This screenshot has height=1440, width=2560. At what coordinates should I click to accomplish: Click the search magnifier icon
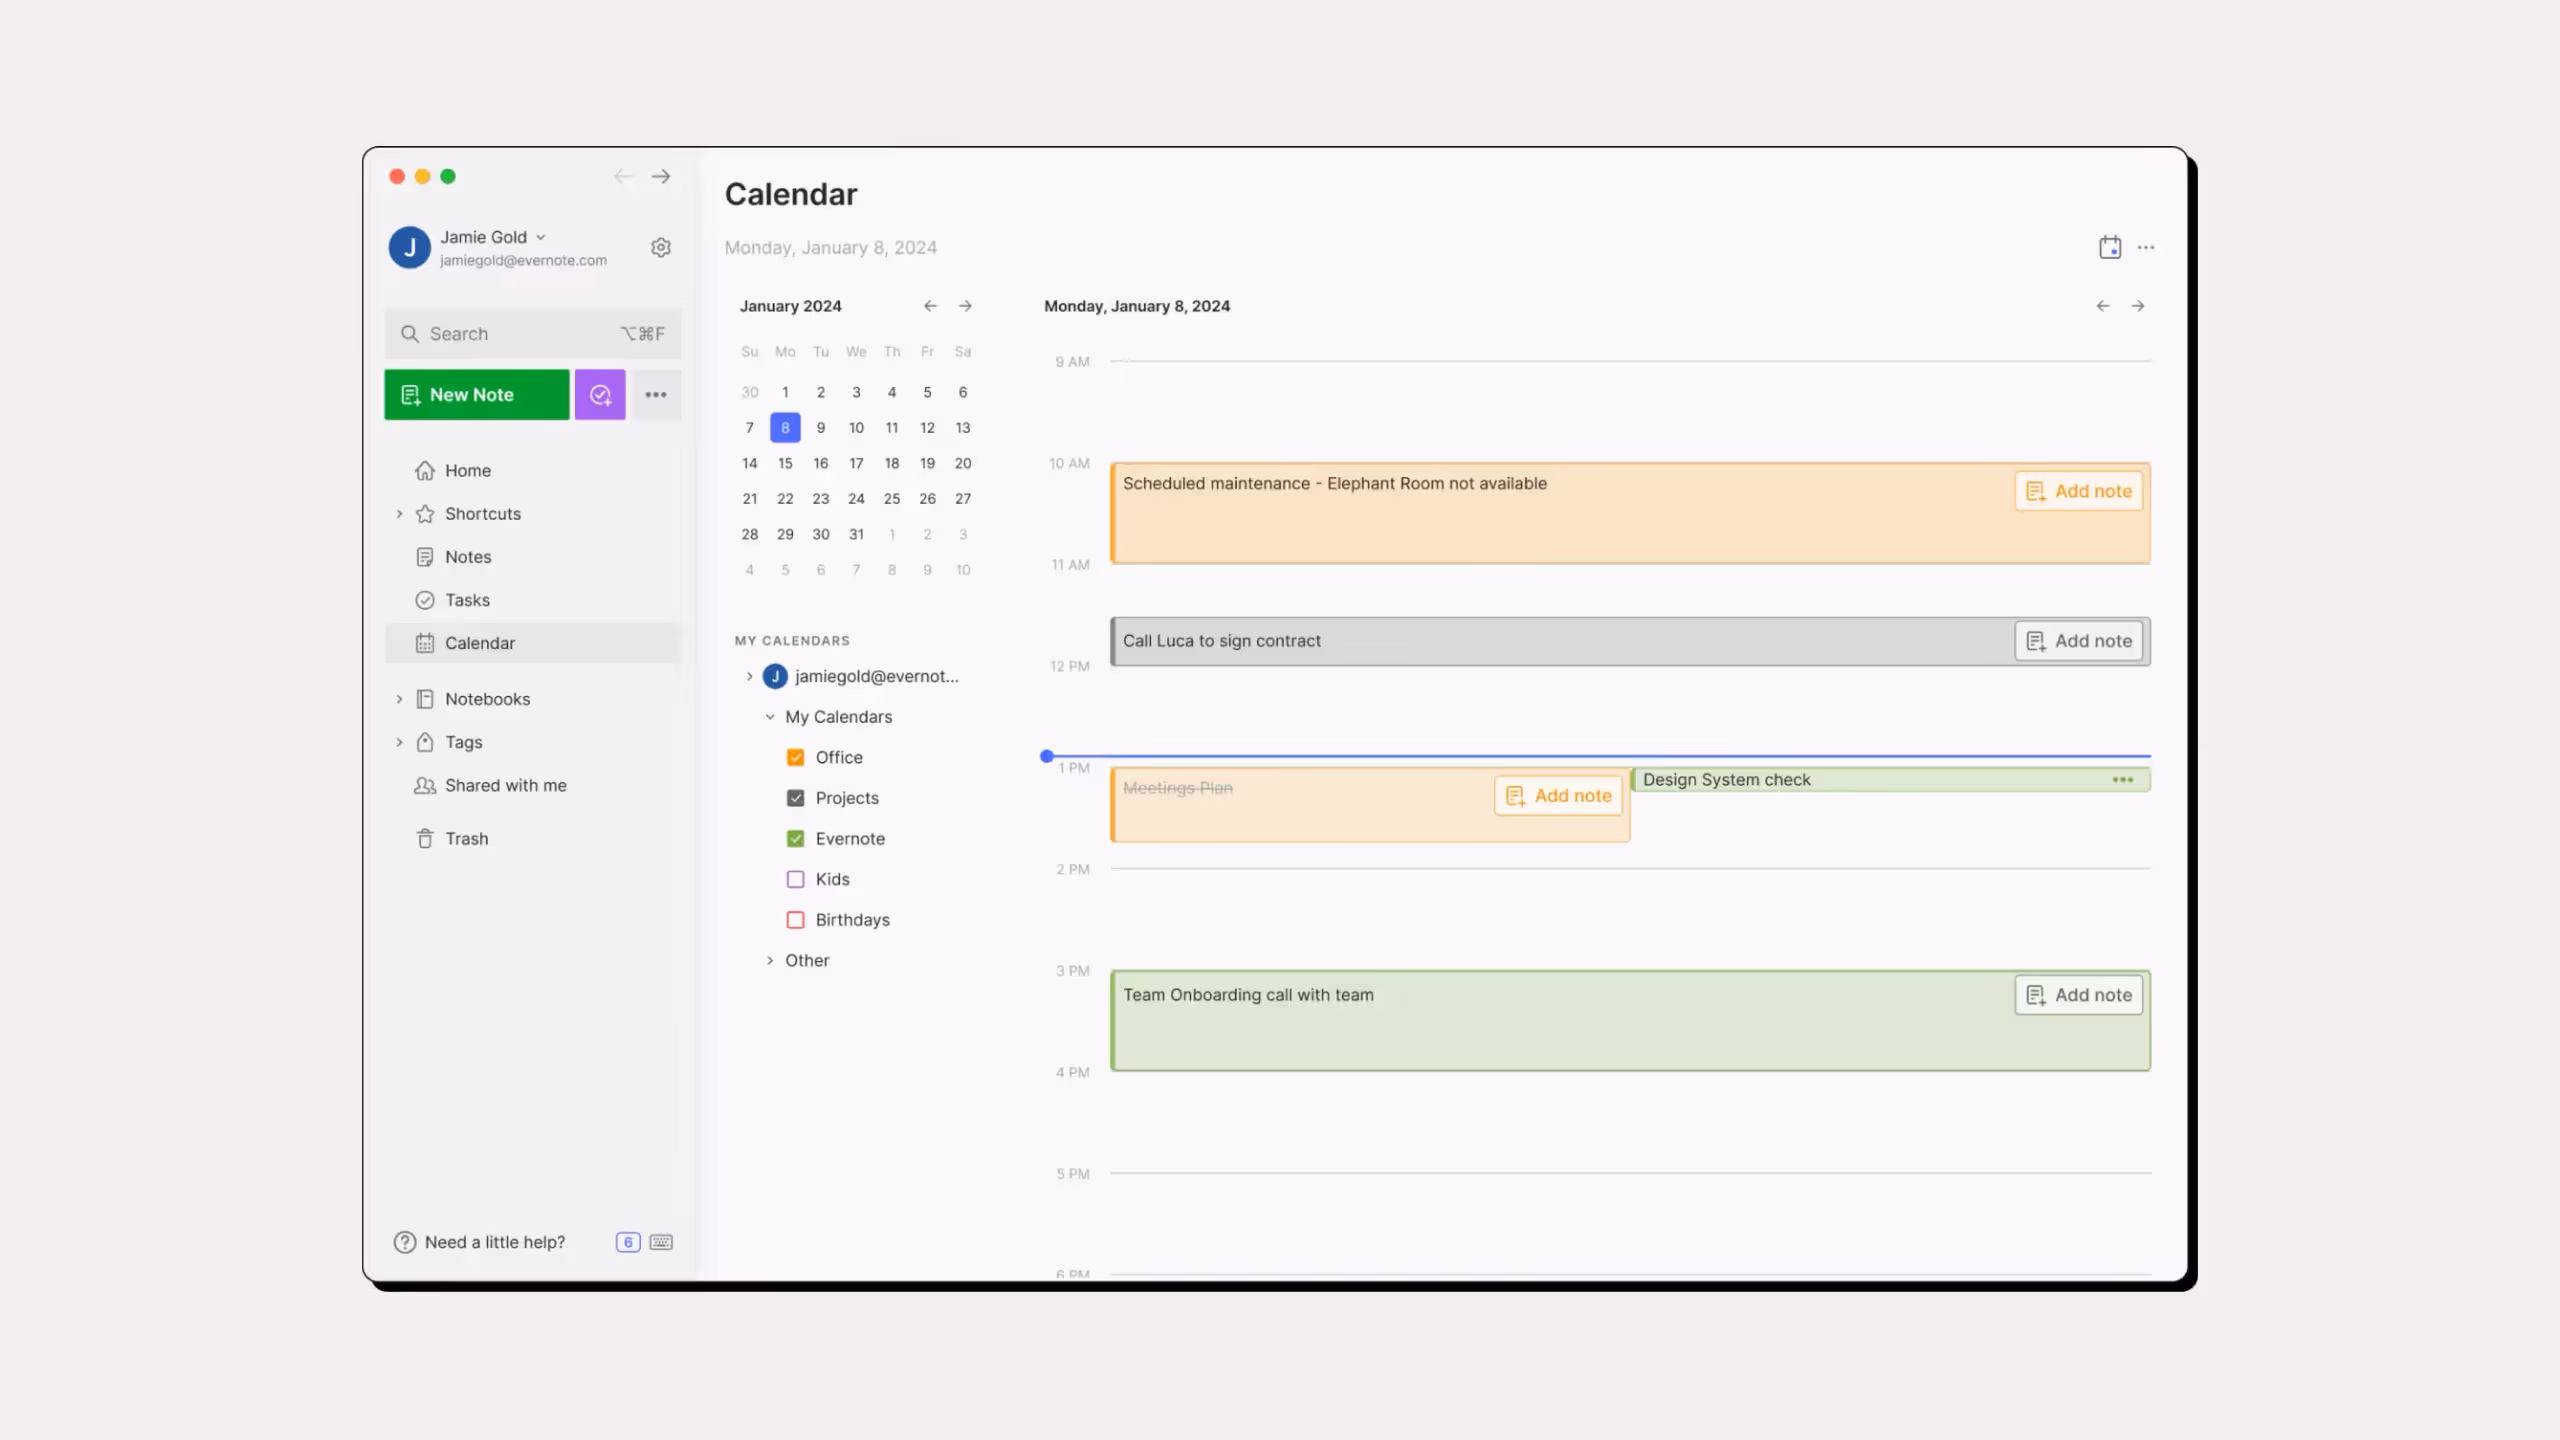(x=411, y=333)
